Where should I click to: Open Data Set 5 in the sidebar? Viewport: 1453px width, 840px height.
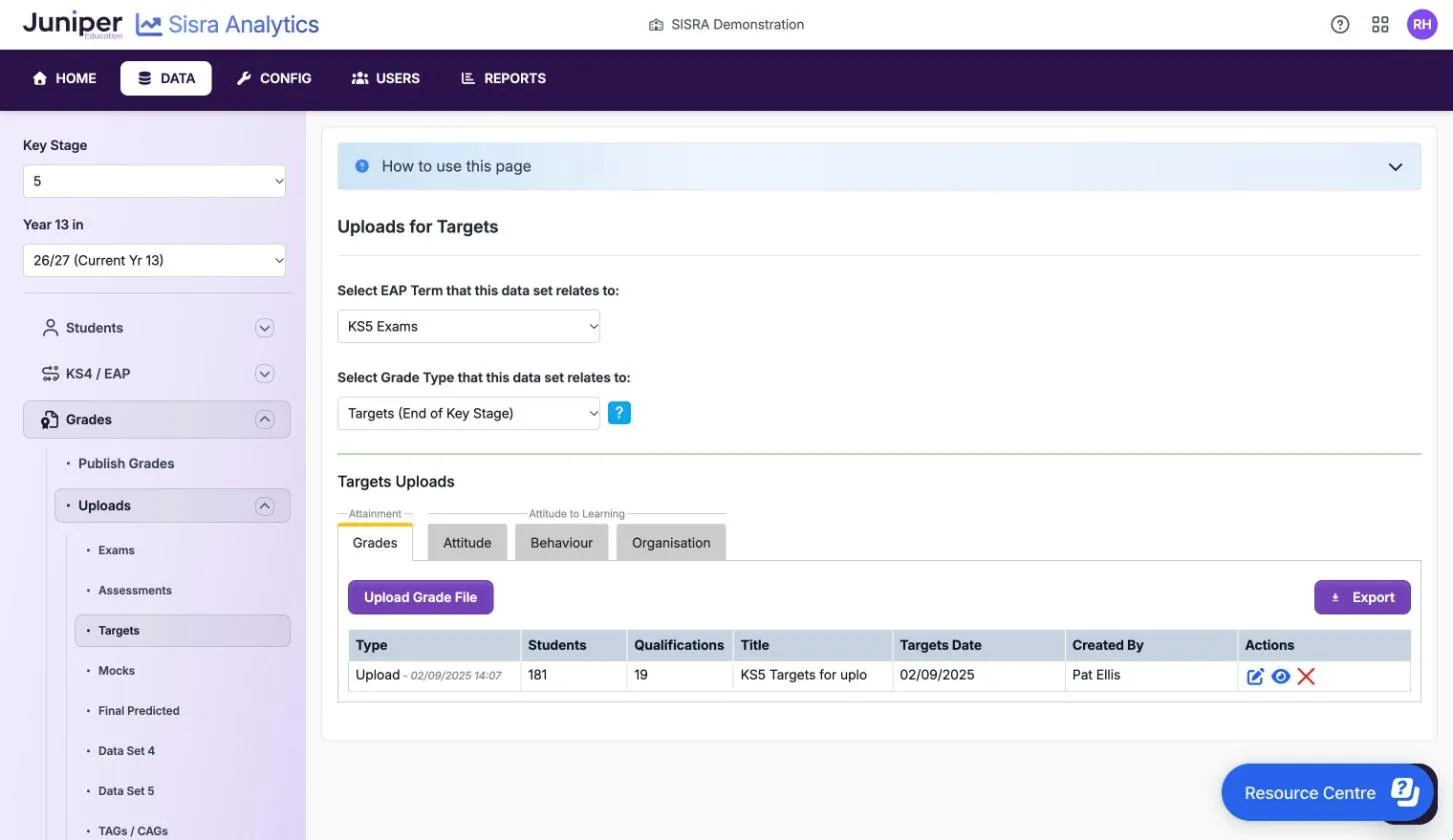pyautogui.click(x=126, y=791)
